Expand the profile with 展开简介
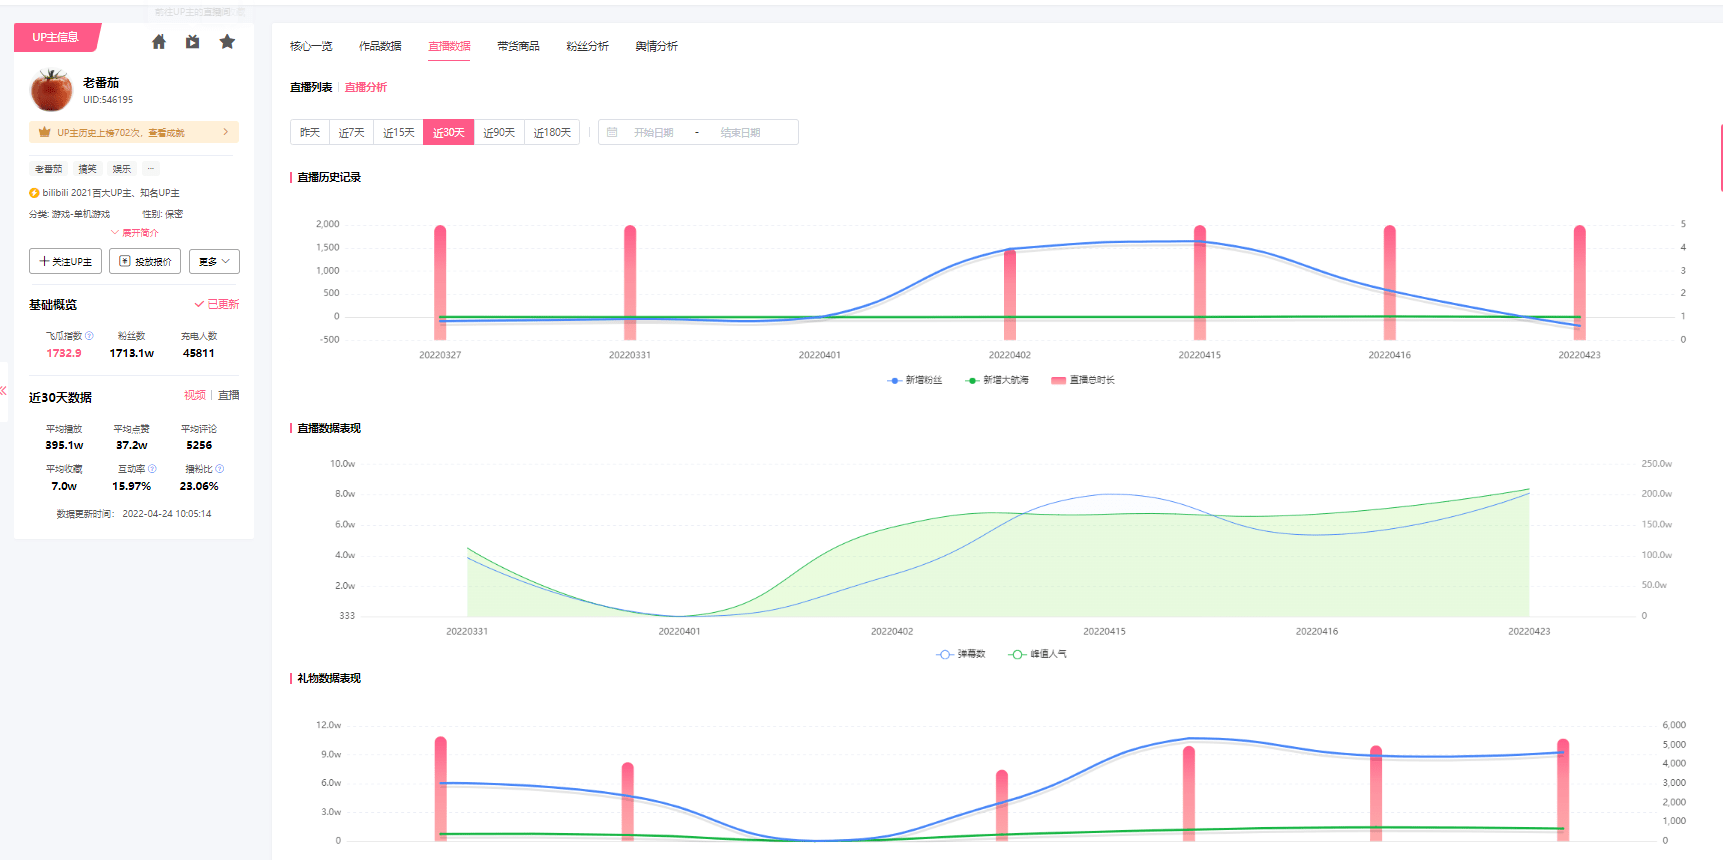This screenshot has width=1723, height=860. (x=135, y=233)
